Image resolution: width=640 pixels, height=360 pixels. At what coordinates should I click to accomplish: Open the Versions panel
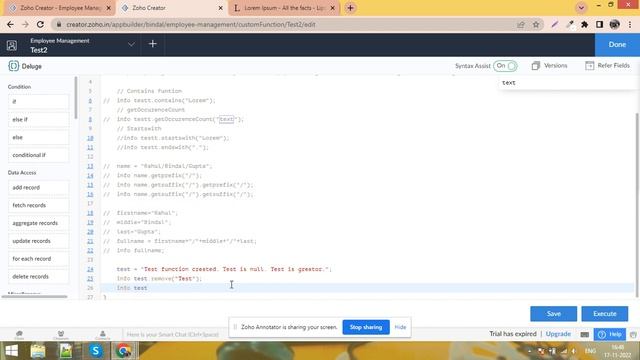(549, 66)
